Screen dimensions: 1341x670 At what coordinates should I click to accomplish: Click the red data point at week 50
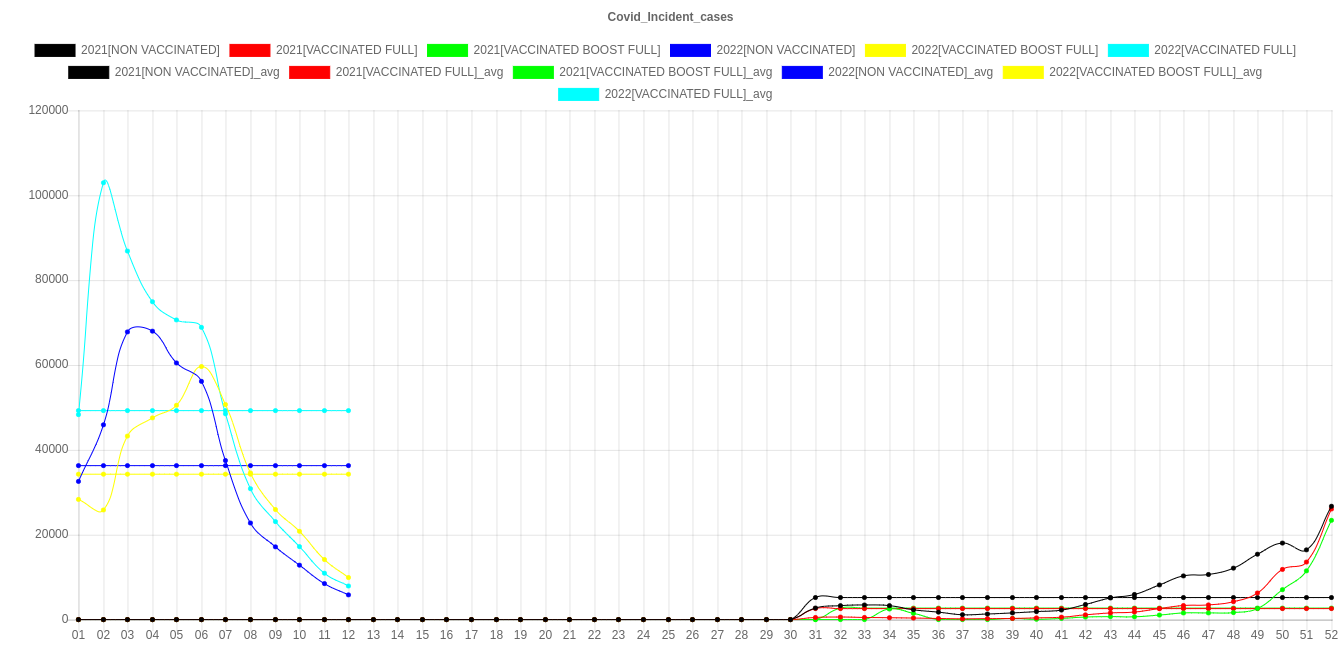point(1282,569)
